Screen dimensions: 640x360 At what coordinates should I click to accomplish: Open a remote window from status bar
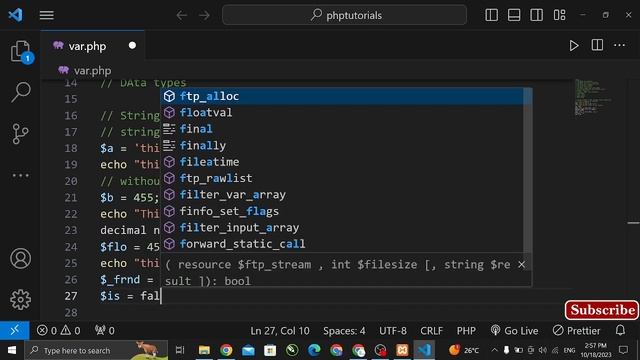[15, 330]
